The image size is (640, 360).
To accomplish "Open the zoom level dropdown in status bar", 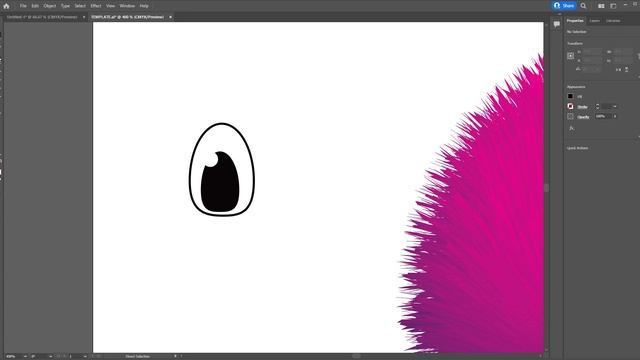I will click(x=25, y=356).
